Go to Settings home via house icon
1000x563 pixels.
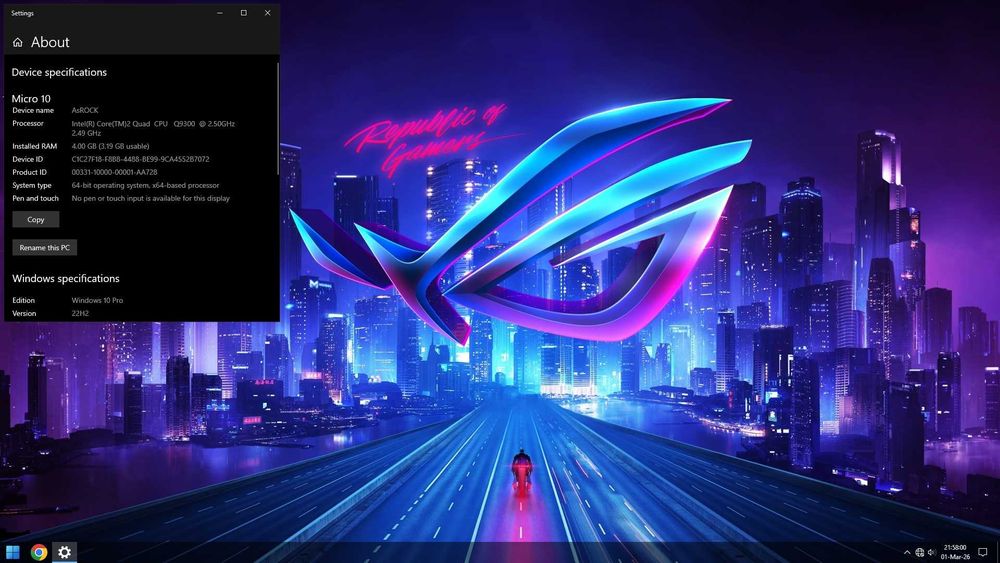click(x=18, y=42)
